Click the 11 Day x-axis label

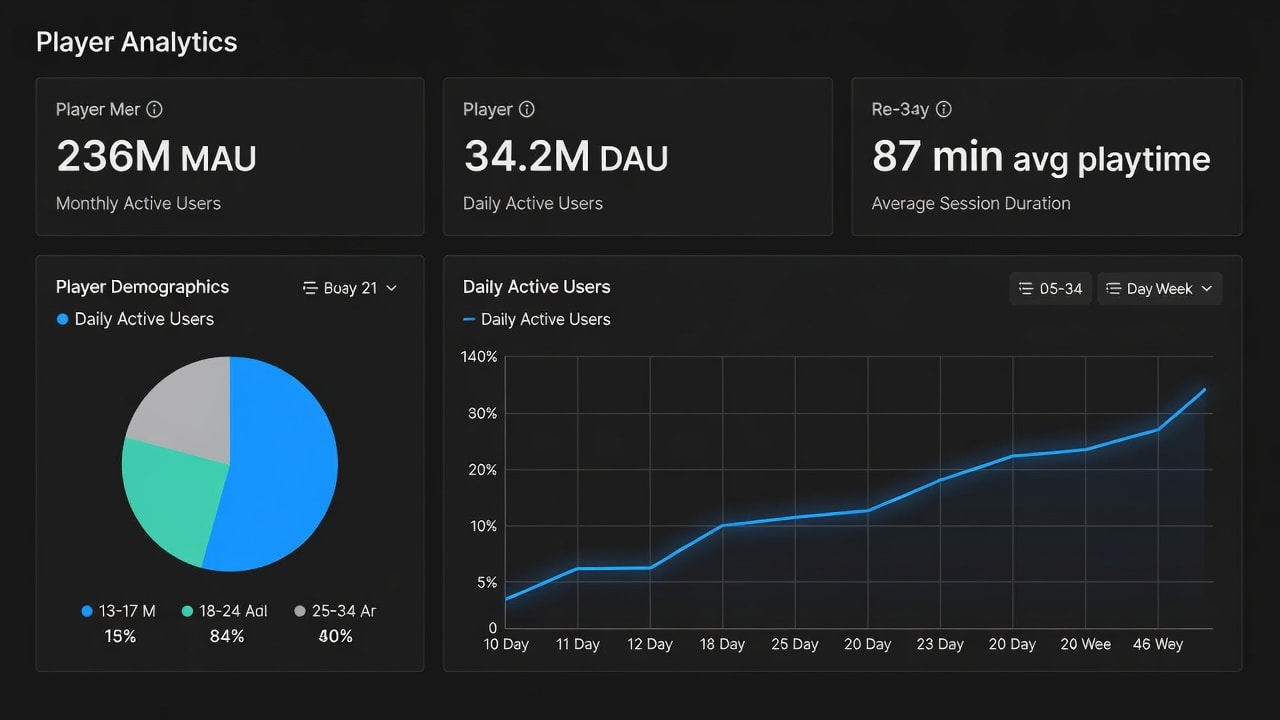point(578,644)
